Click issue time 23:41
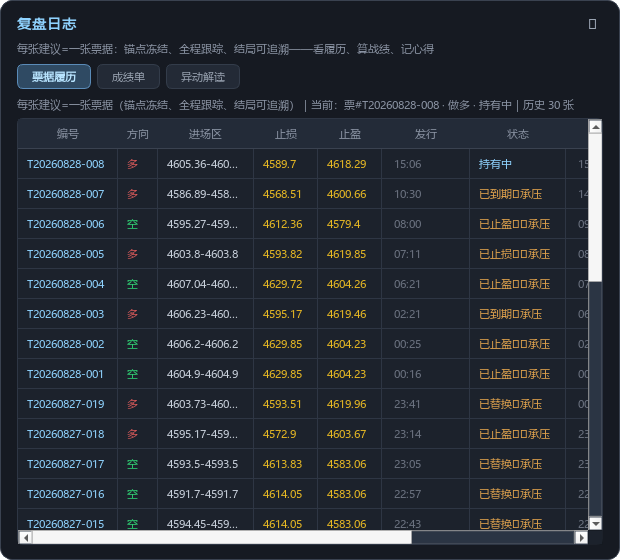620x560 pixels. [x=407, y=404]
